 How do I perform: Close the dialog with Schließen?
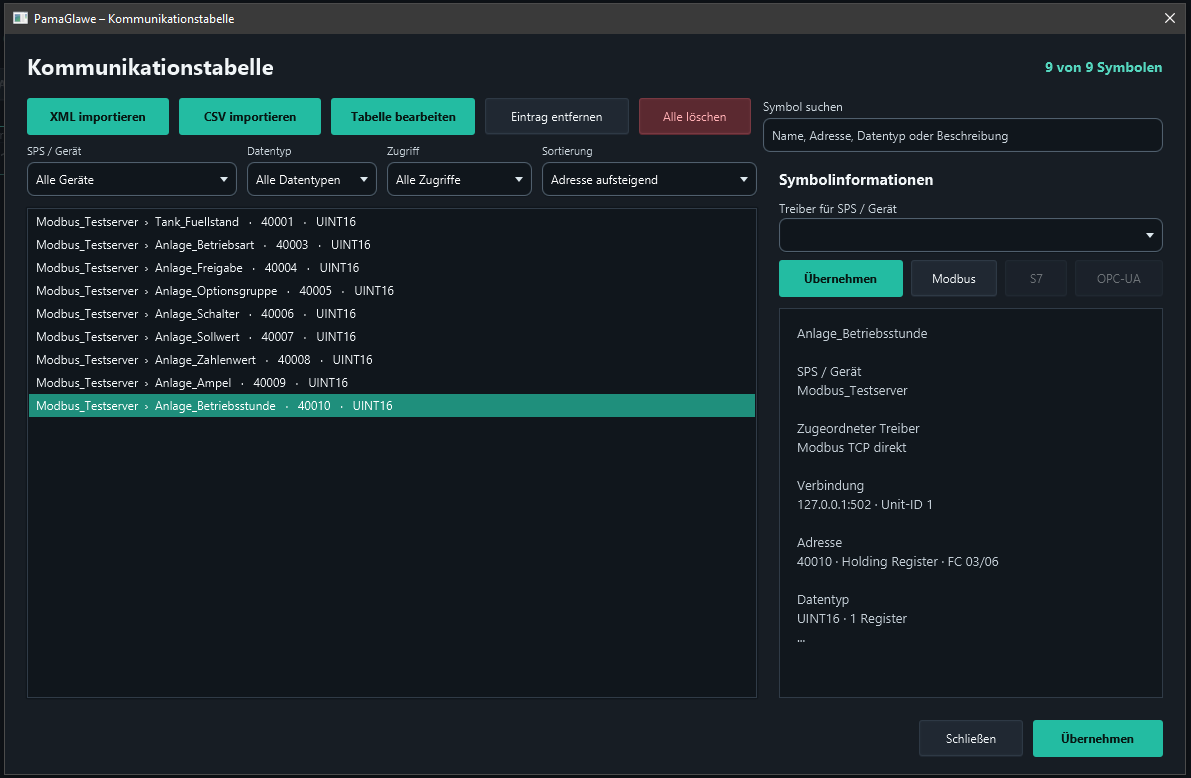tap(971, 738)
